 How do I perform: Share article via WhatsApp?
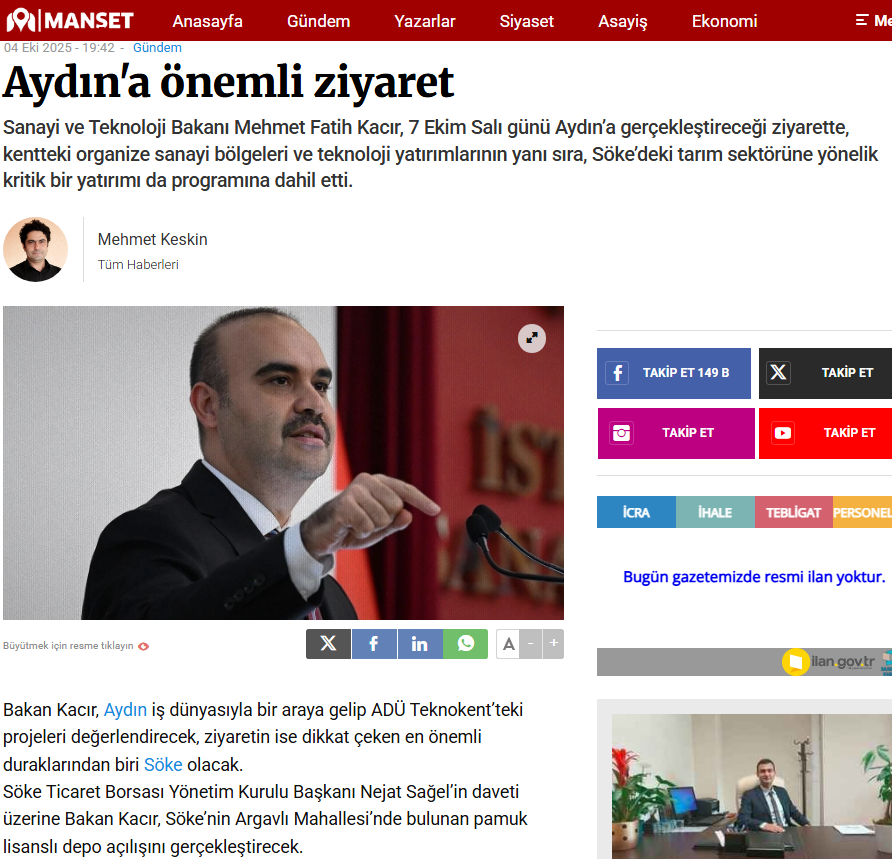465,643
